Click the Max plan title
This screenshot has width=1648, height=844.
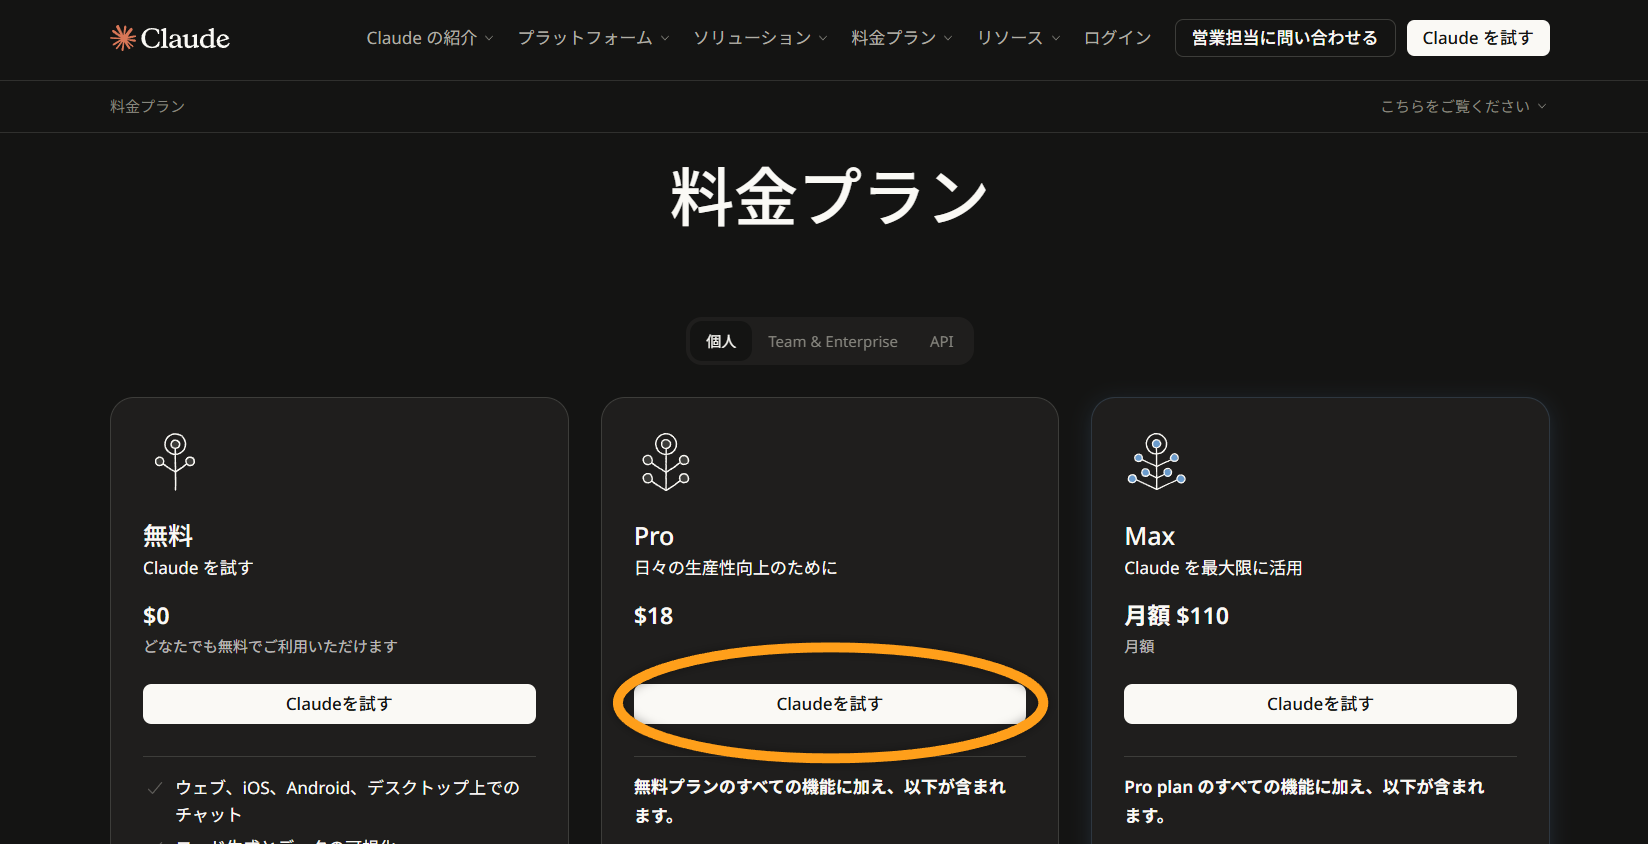tap(1150, 536)
